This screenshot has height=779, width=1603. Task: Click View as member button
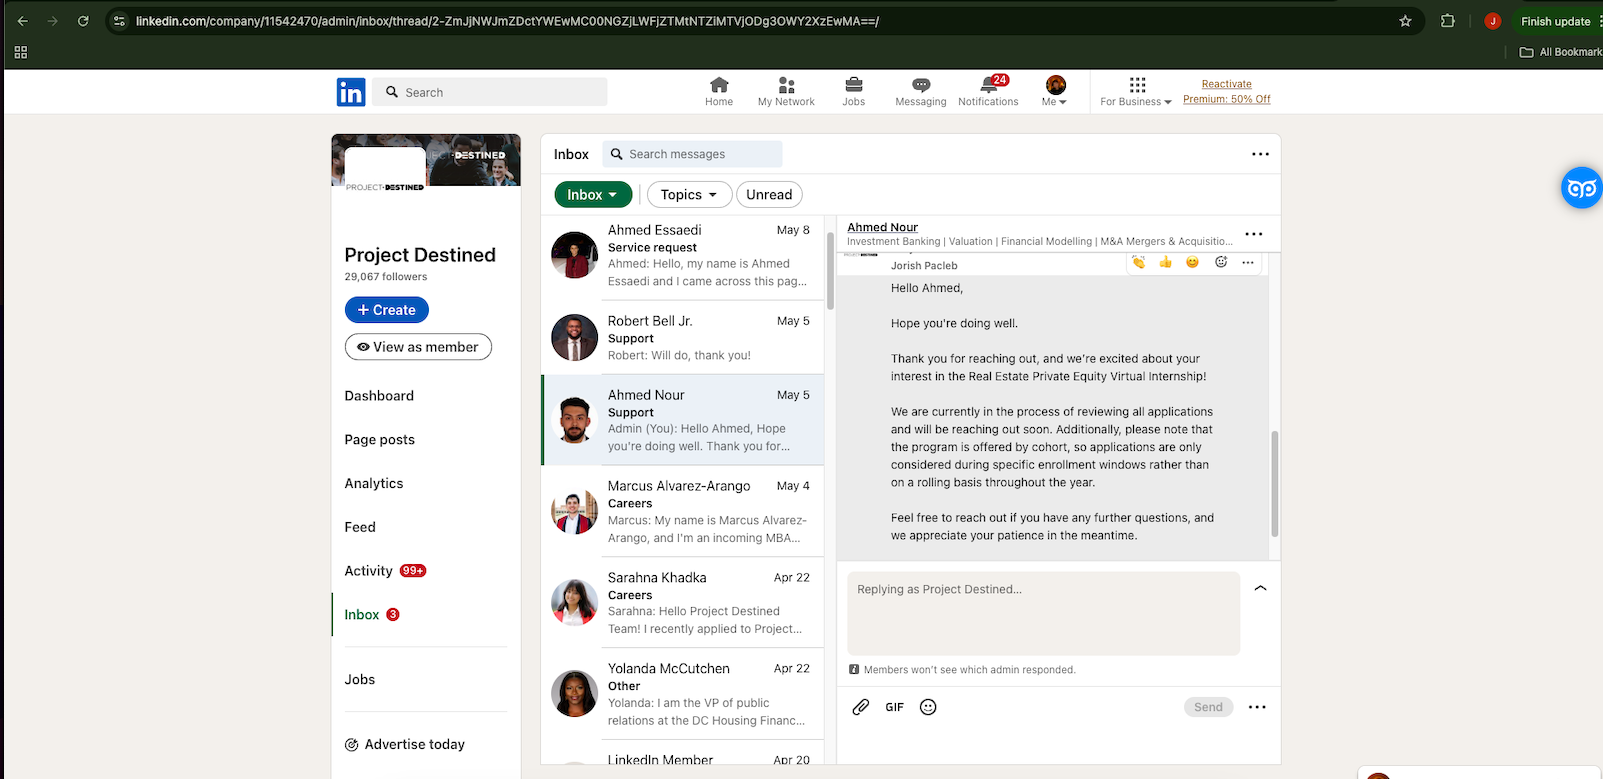point(418,347)
